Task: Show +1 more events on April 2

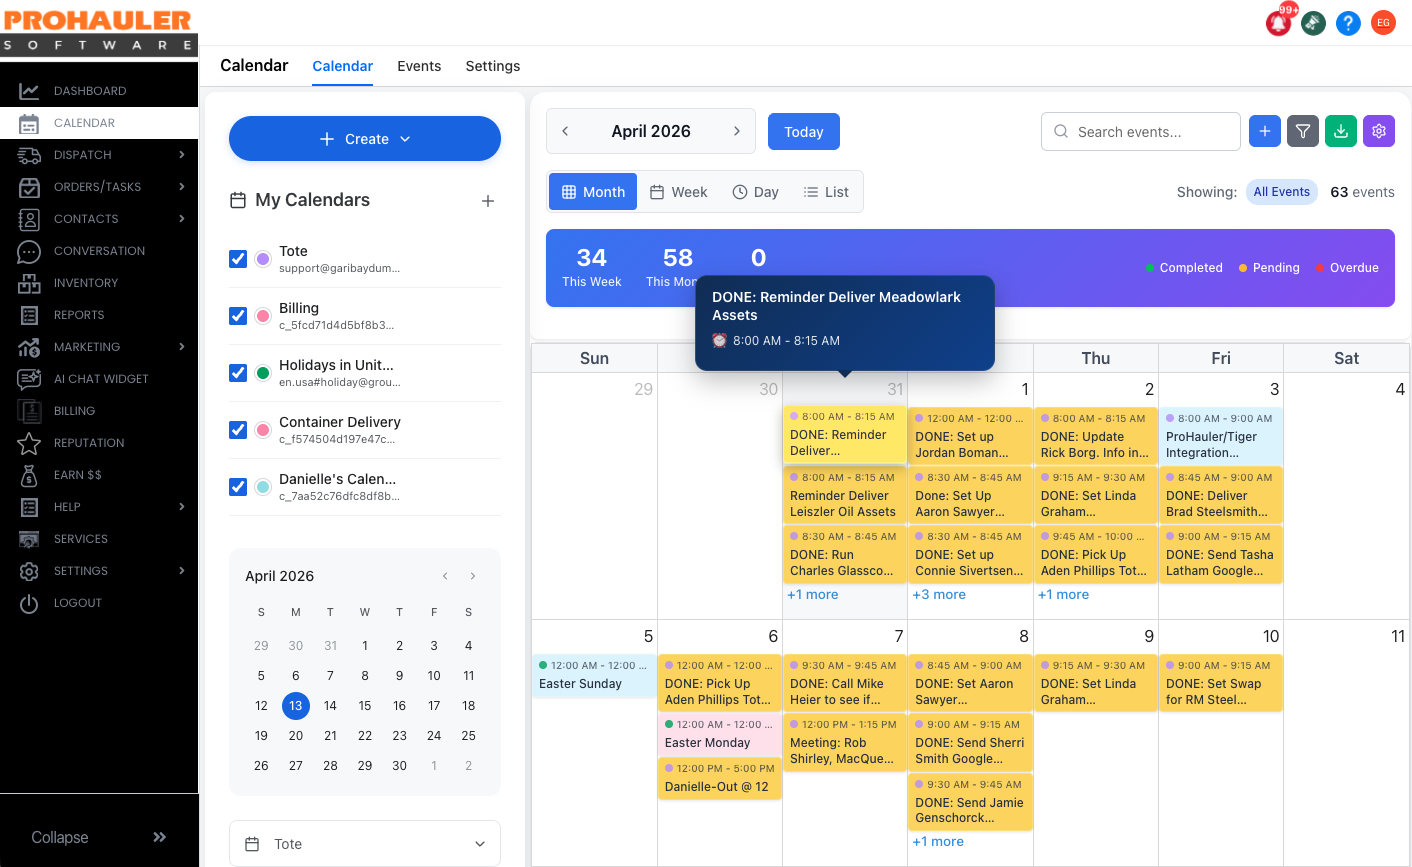Action: 1064,594
